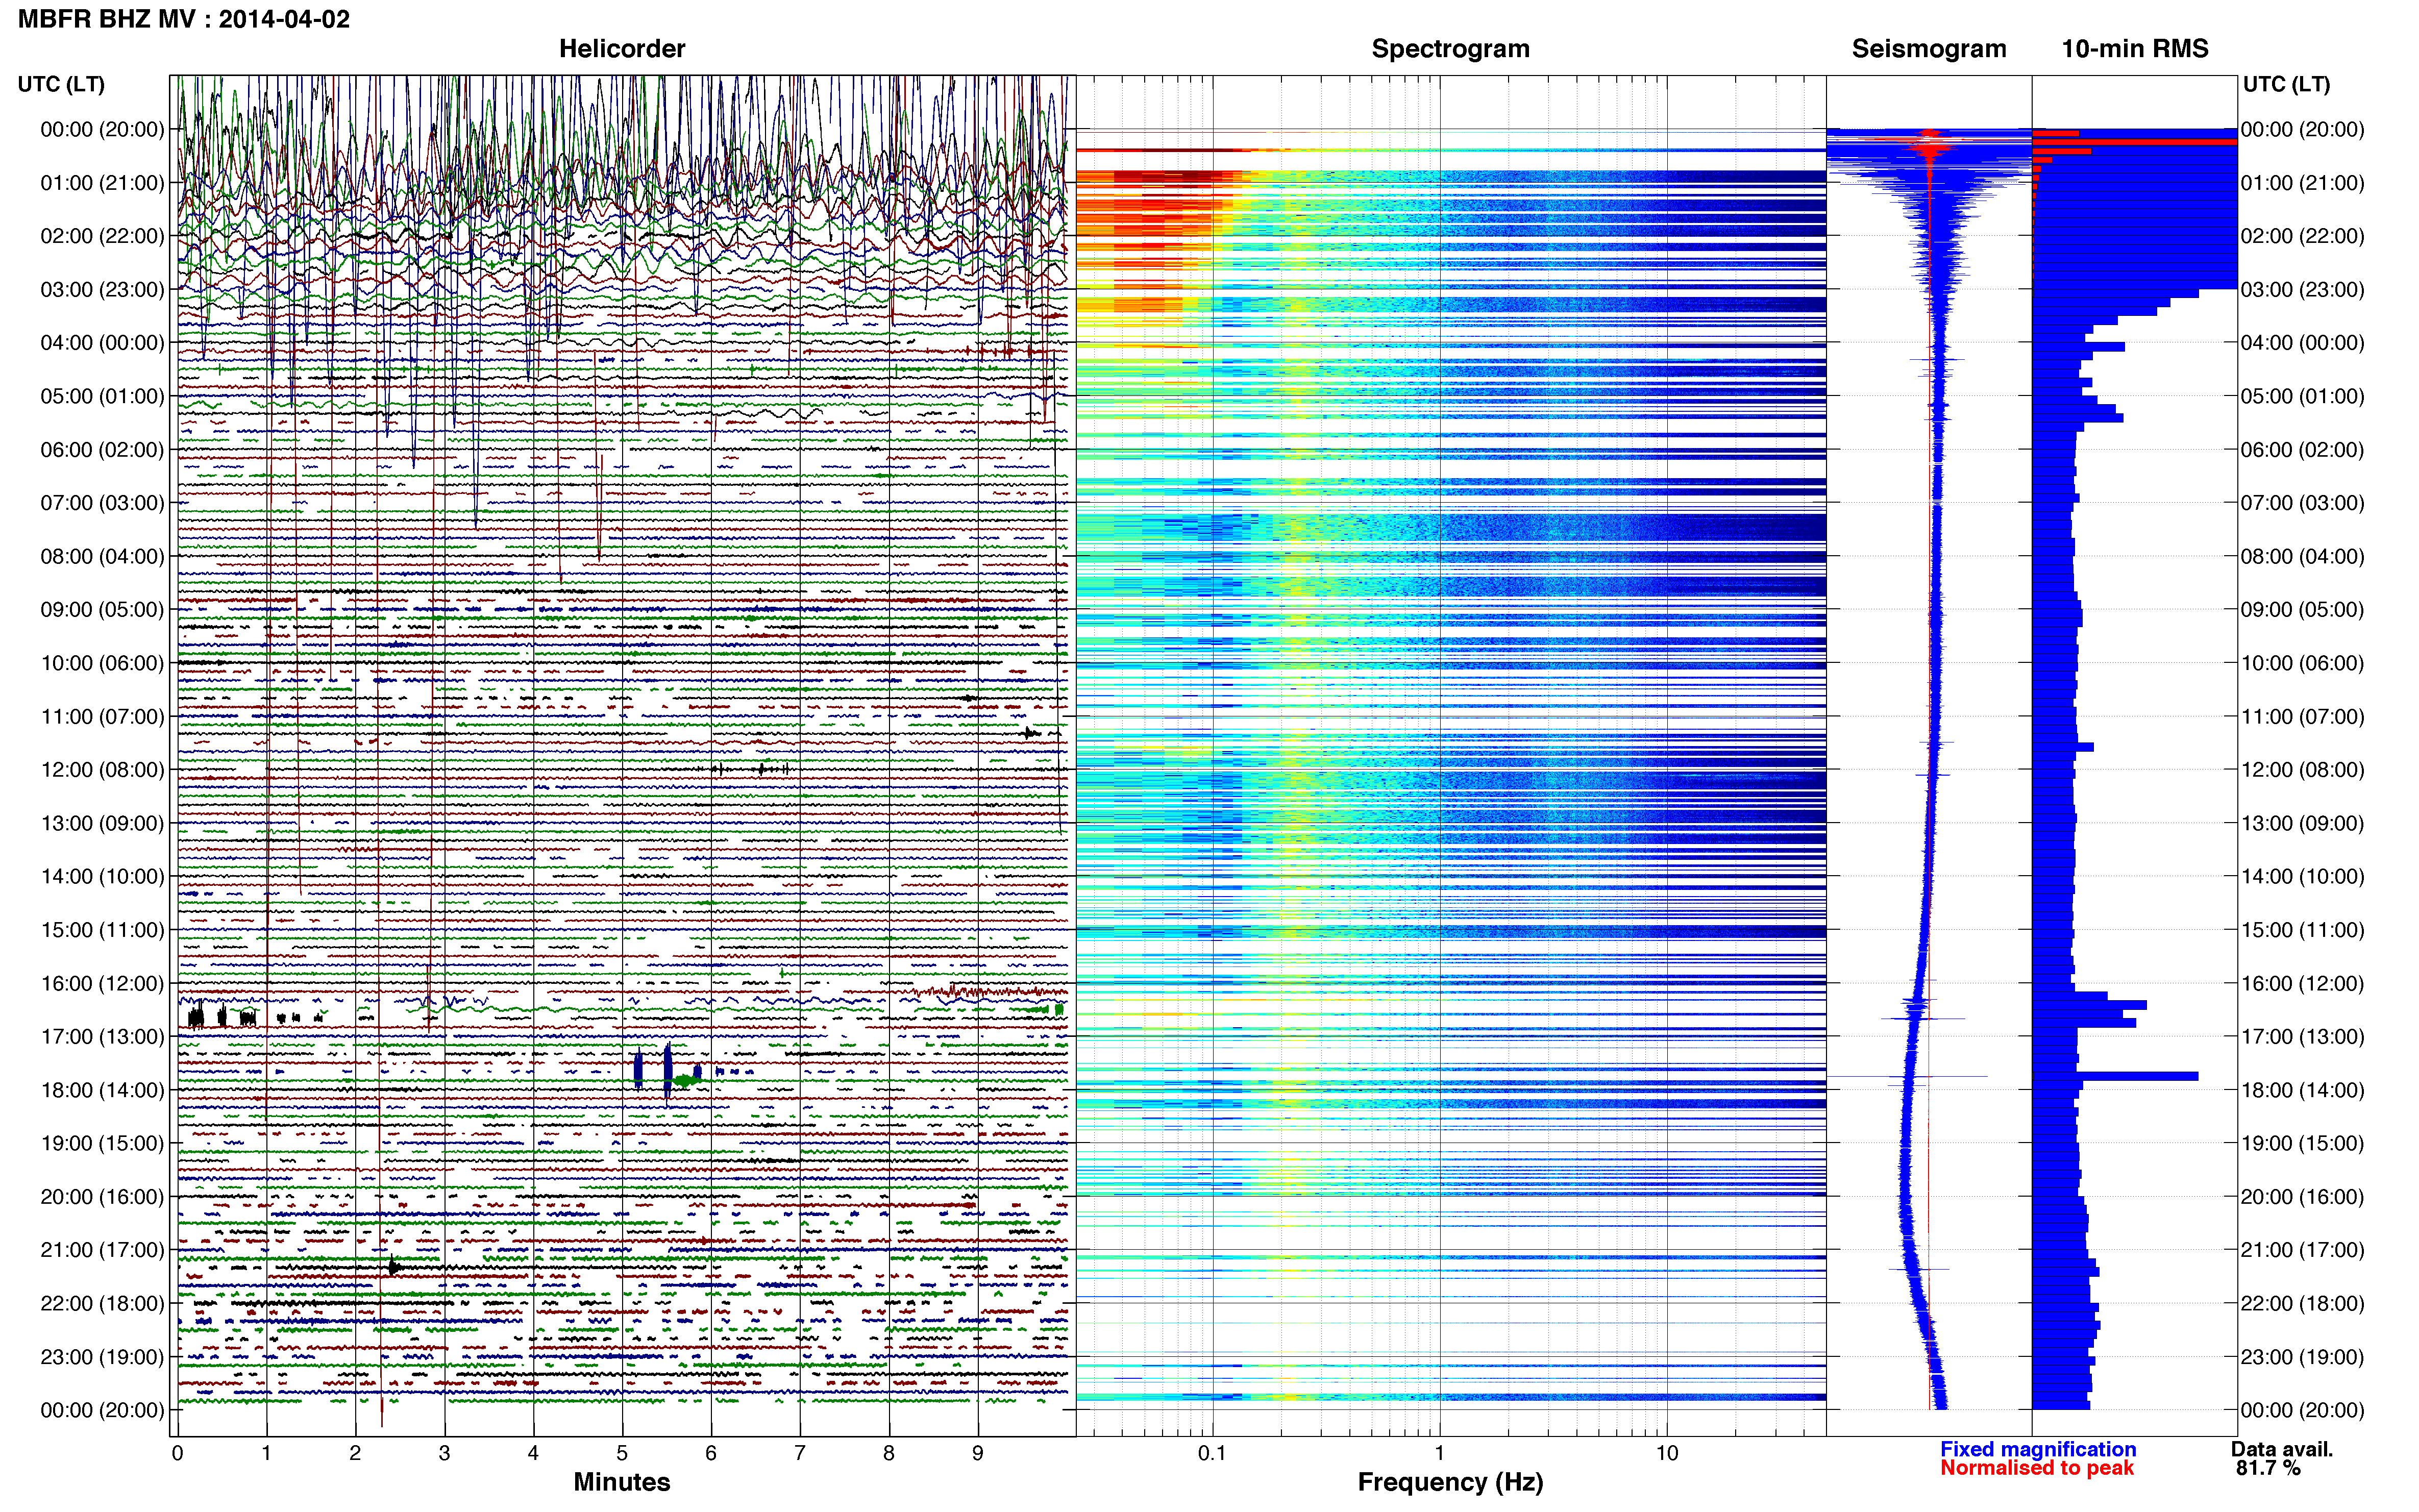This screenshot has height=1512, width=2419.
Task: Click the left '12:00 (08:00)' time label
Action: pyautogui.click(x=102, y=770)
